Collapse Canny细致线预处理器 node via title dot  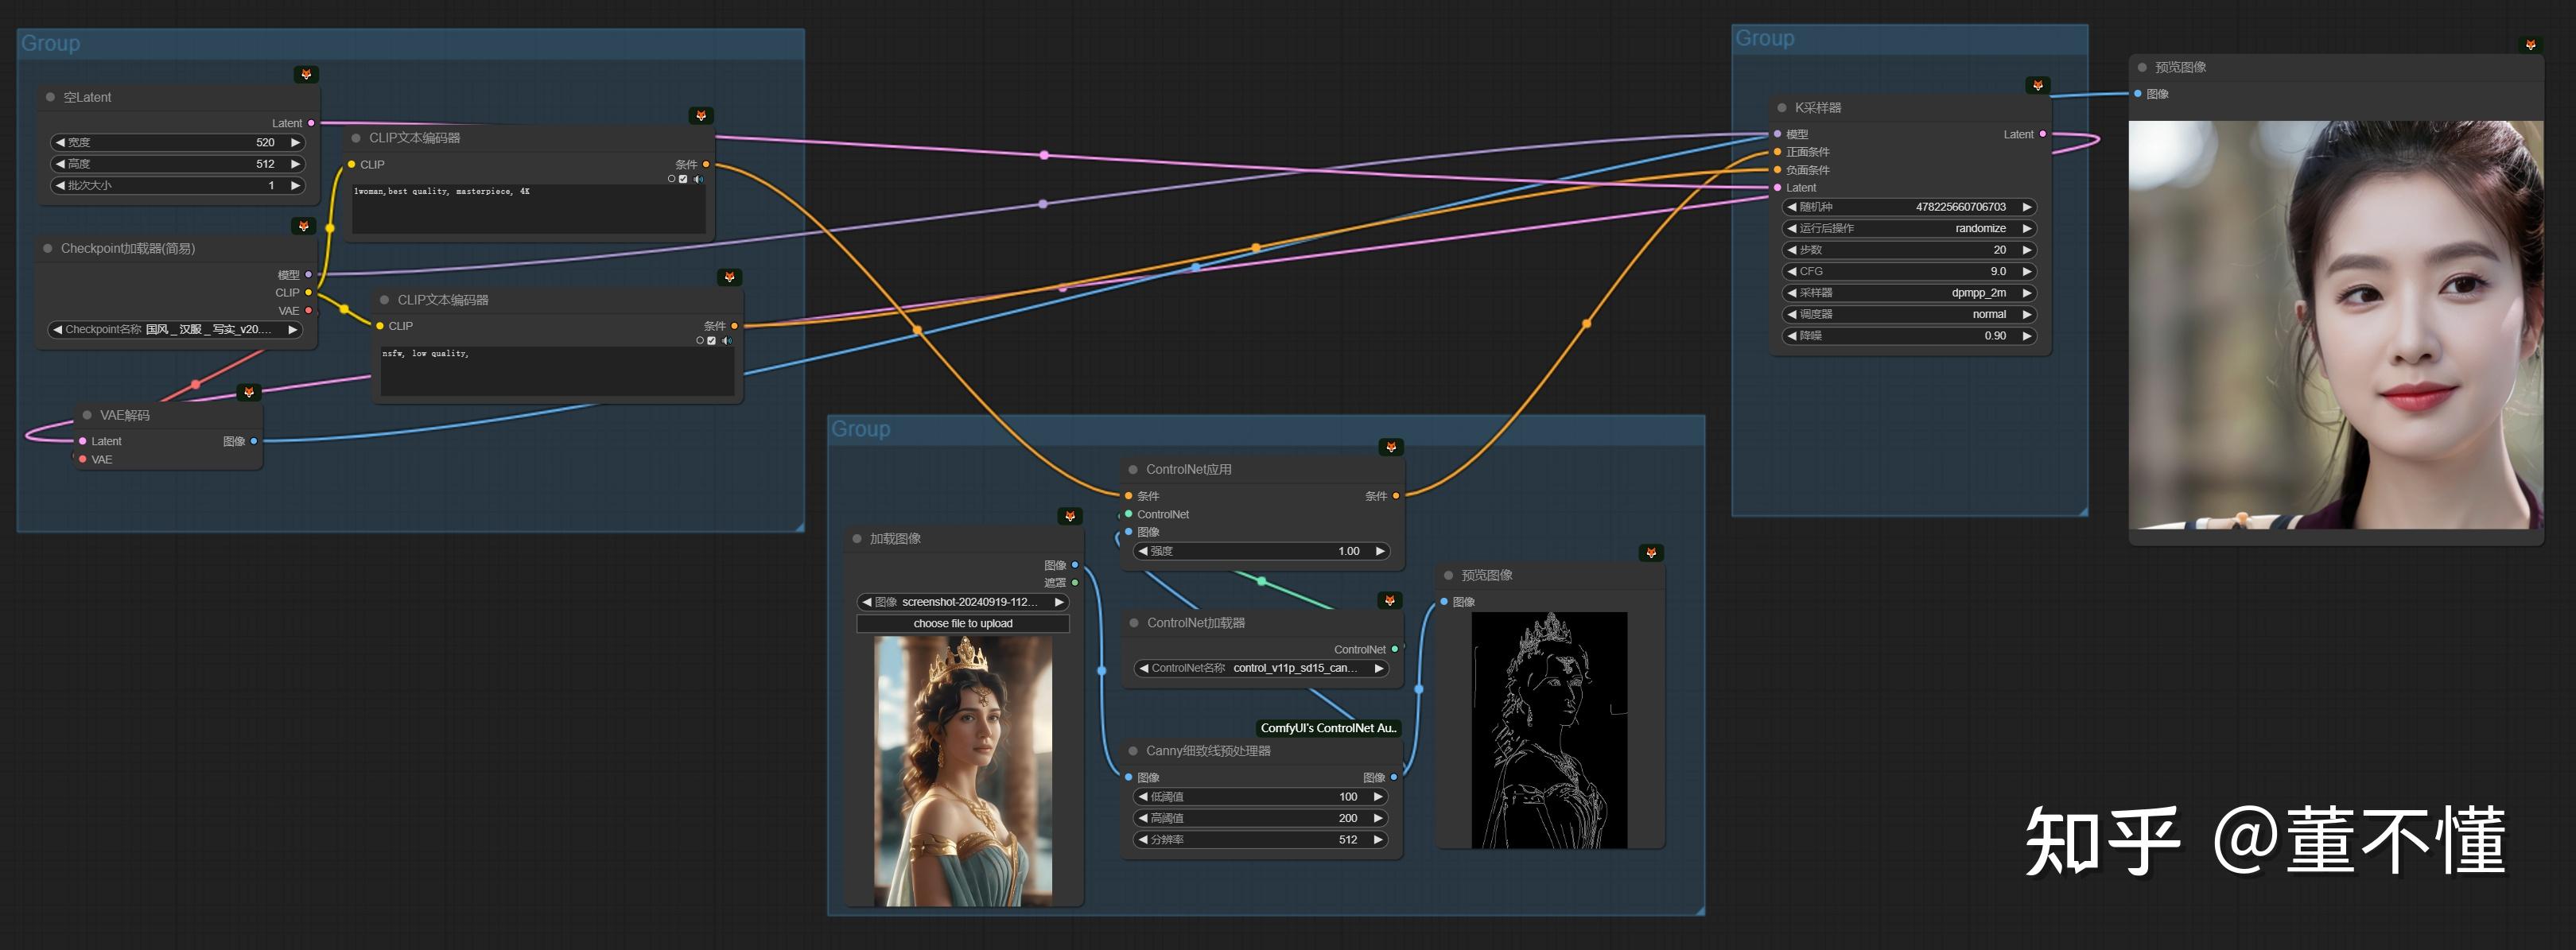tap(1133, 751)
